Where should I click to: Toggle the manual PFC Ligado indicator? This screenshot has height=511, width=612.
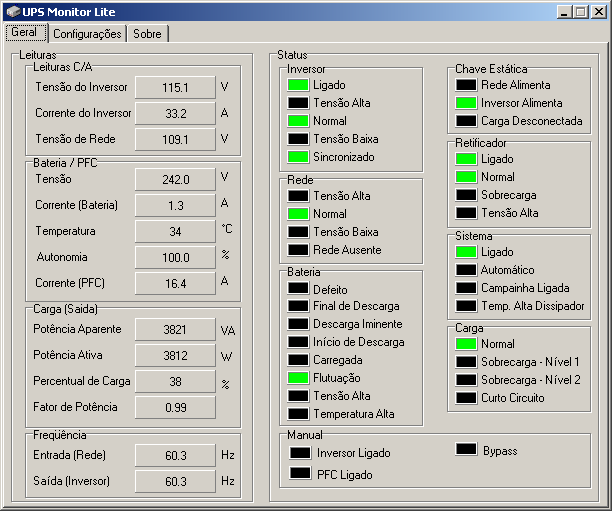pos(300,474)
